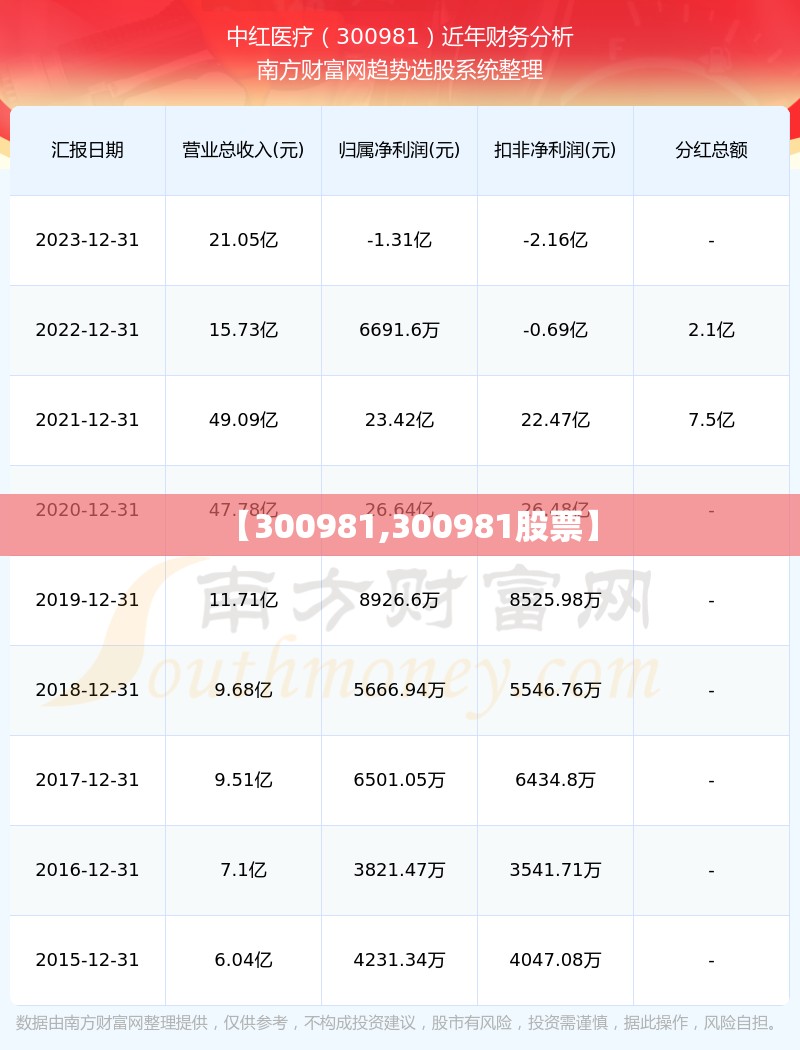Select dividend value 7.5亿
This screenshot has width=800, height=1050.
click(x=712, y=420)
